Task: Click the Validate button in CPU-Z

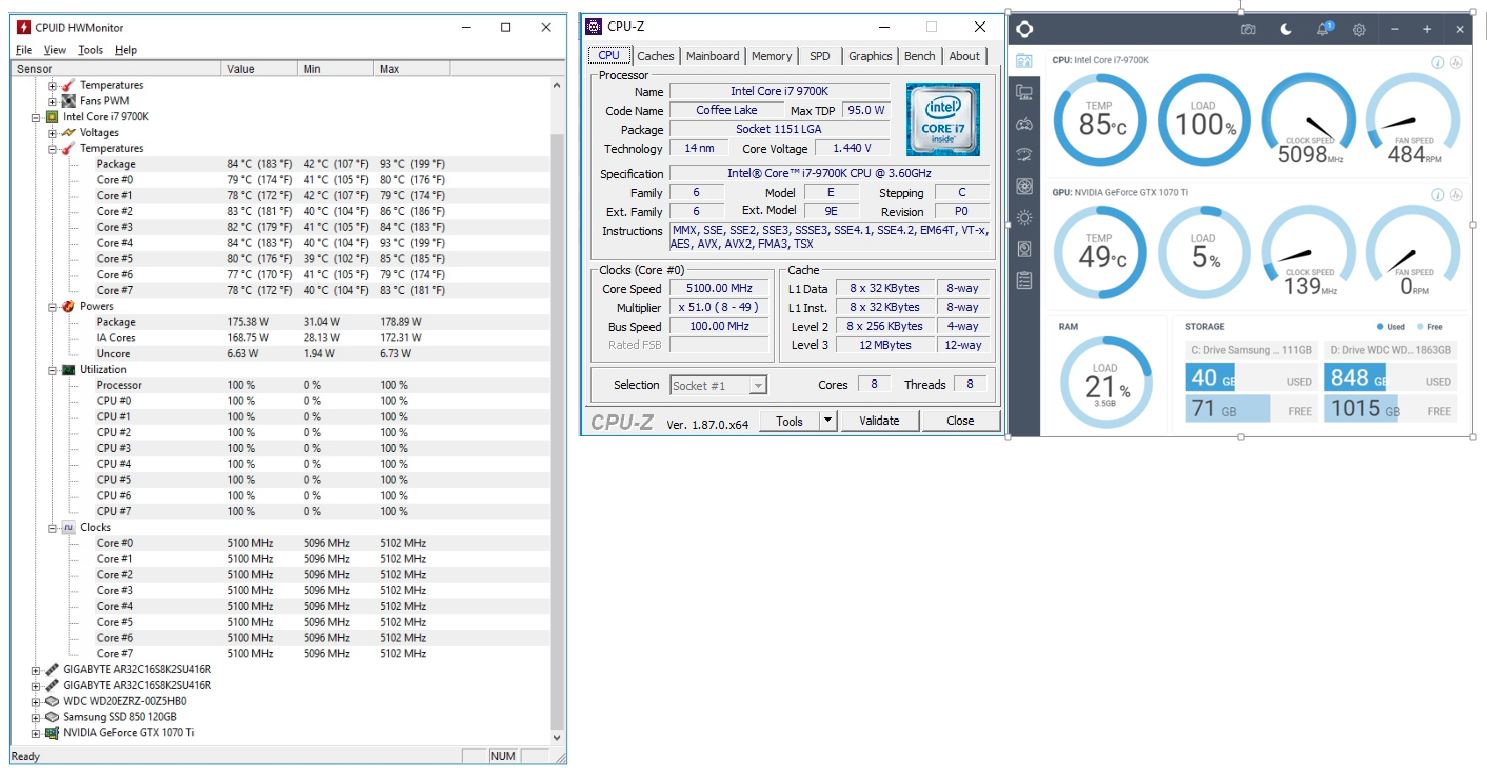Action: (x=879, y=421)
